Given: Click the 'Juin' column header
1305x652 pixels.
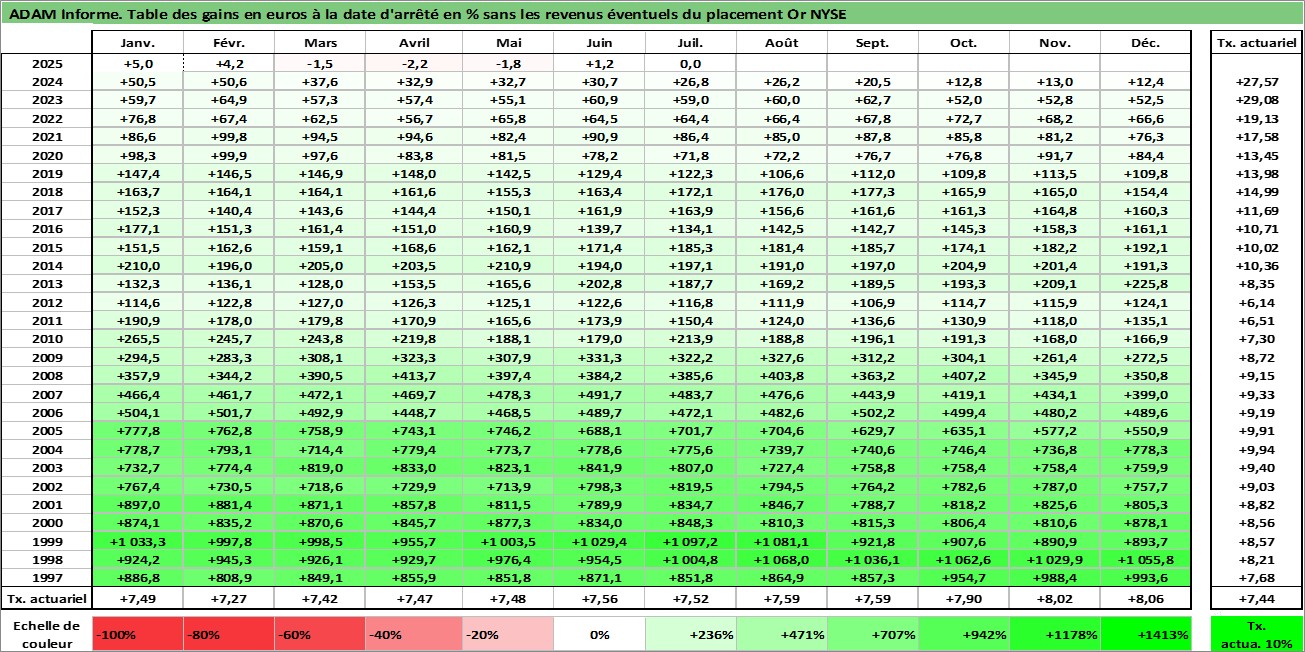Looking at the screenshot, I should [x=599, y=43].
